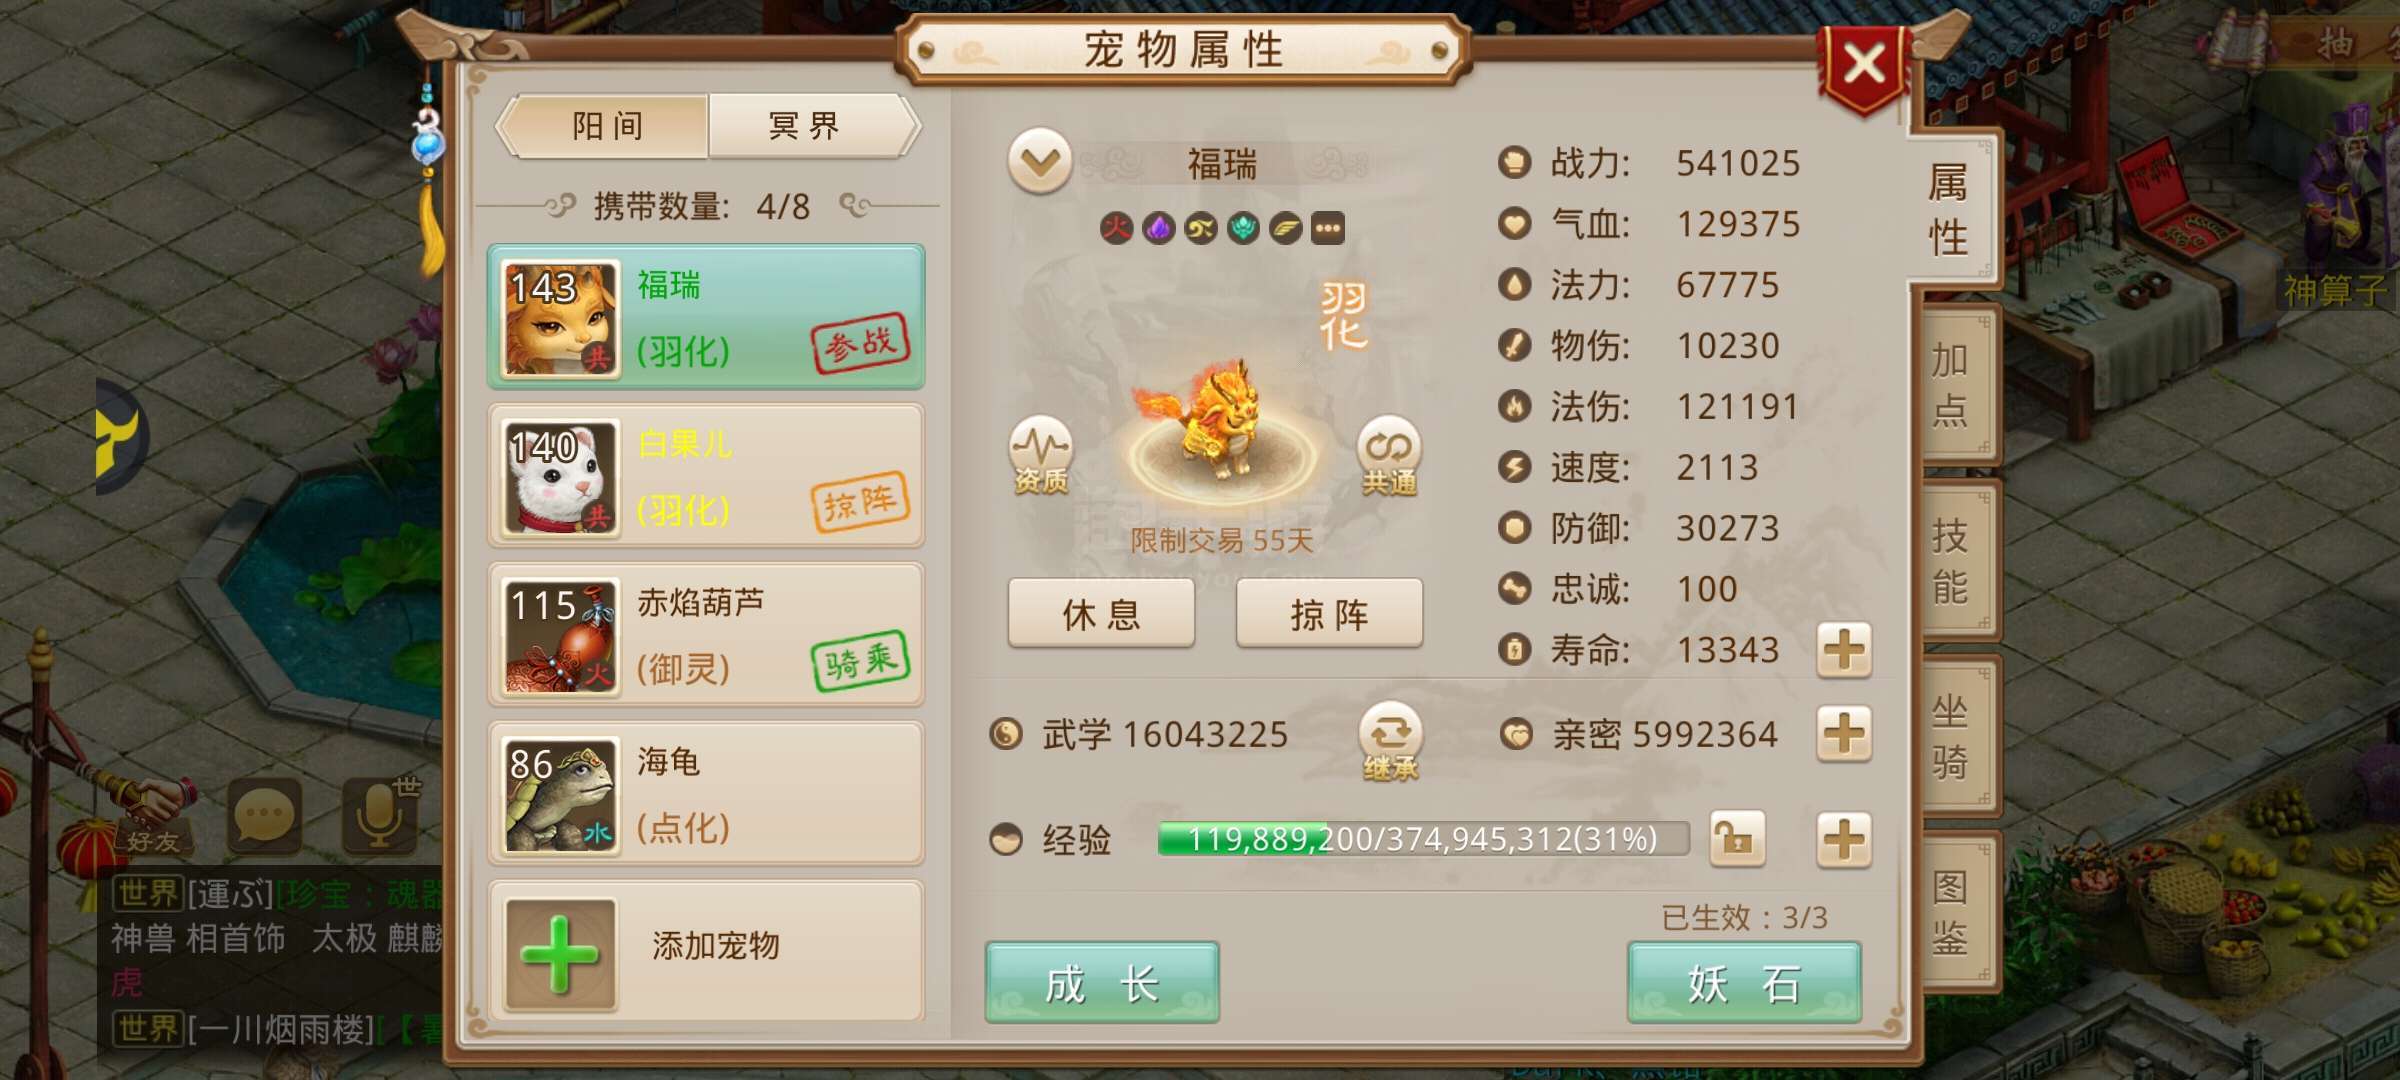2400x1080 pixels.
Task: Open the 共通 shared icon
Action: click(1389, 455)
